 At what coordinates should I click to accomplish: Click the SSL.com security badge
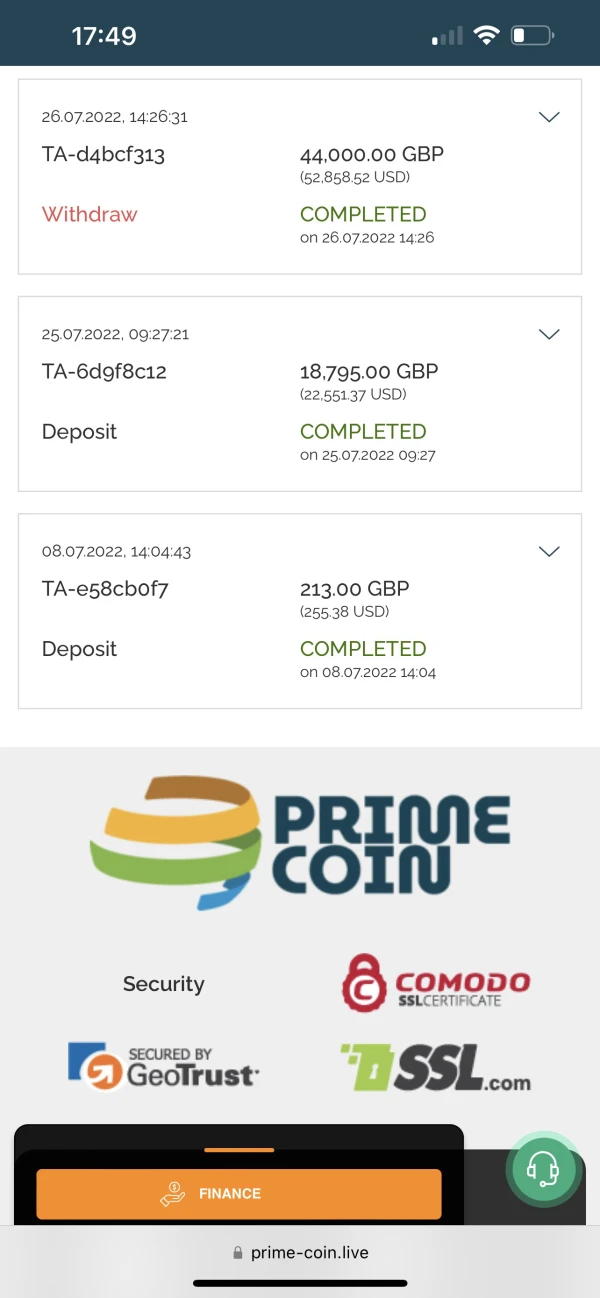click(436, 1067)
